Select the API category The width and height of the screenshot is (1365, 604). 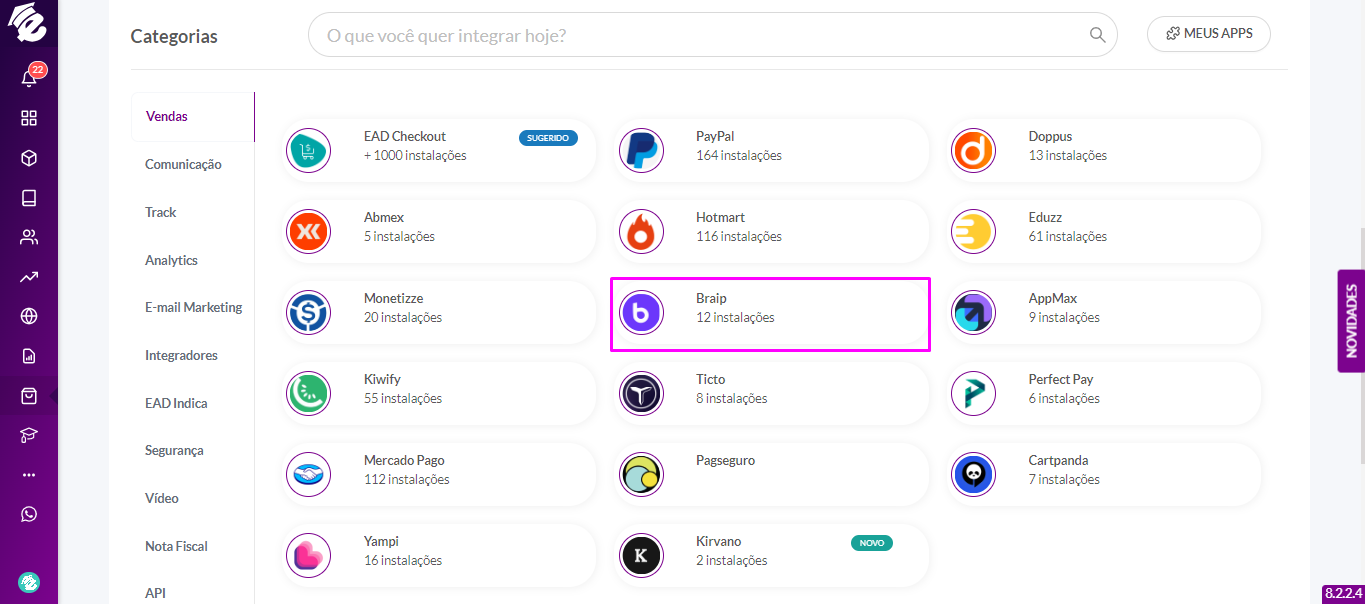point(155,593)
